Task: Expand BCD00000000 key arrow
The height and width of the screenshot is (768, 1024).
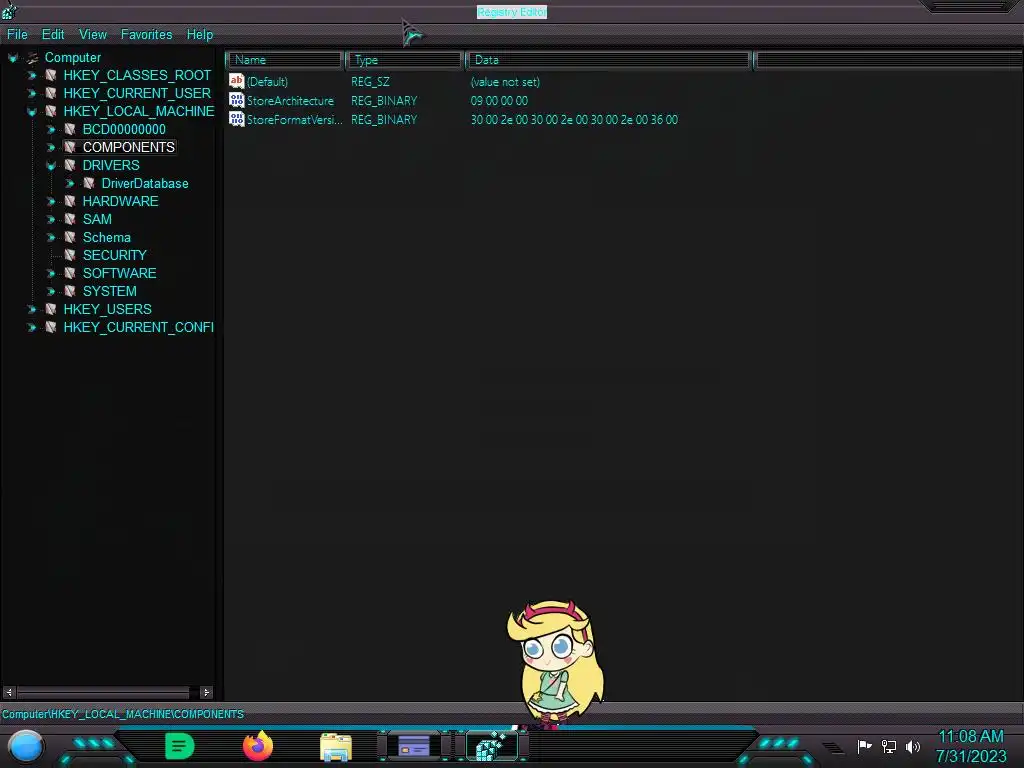Action: pos(50,130)
